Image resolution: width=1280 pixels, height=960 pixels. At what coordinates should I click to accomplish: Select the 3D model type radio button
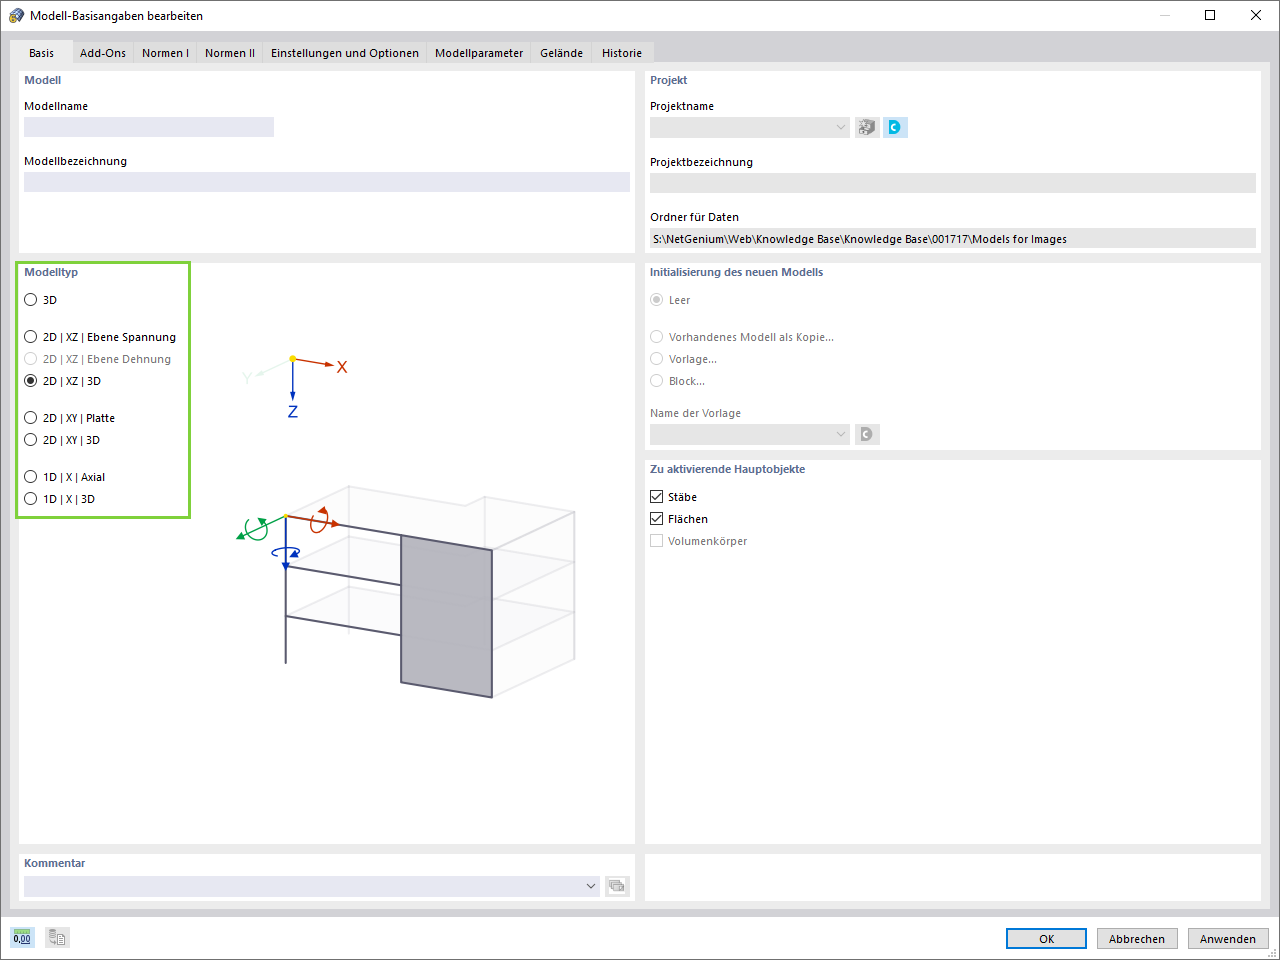click(30, 299)
